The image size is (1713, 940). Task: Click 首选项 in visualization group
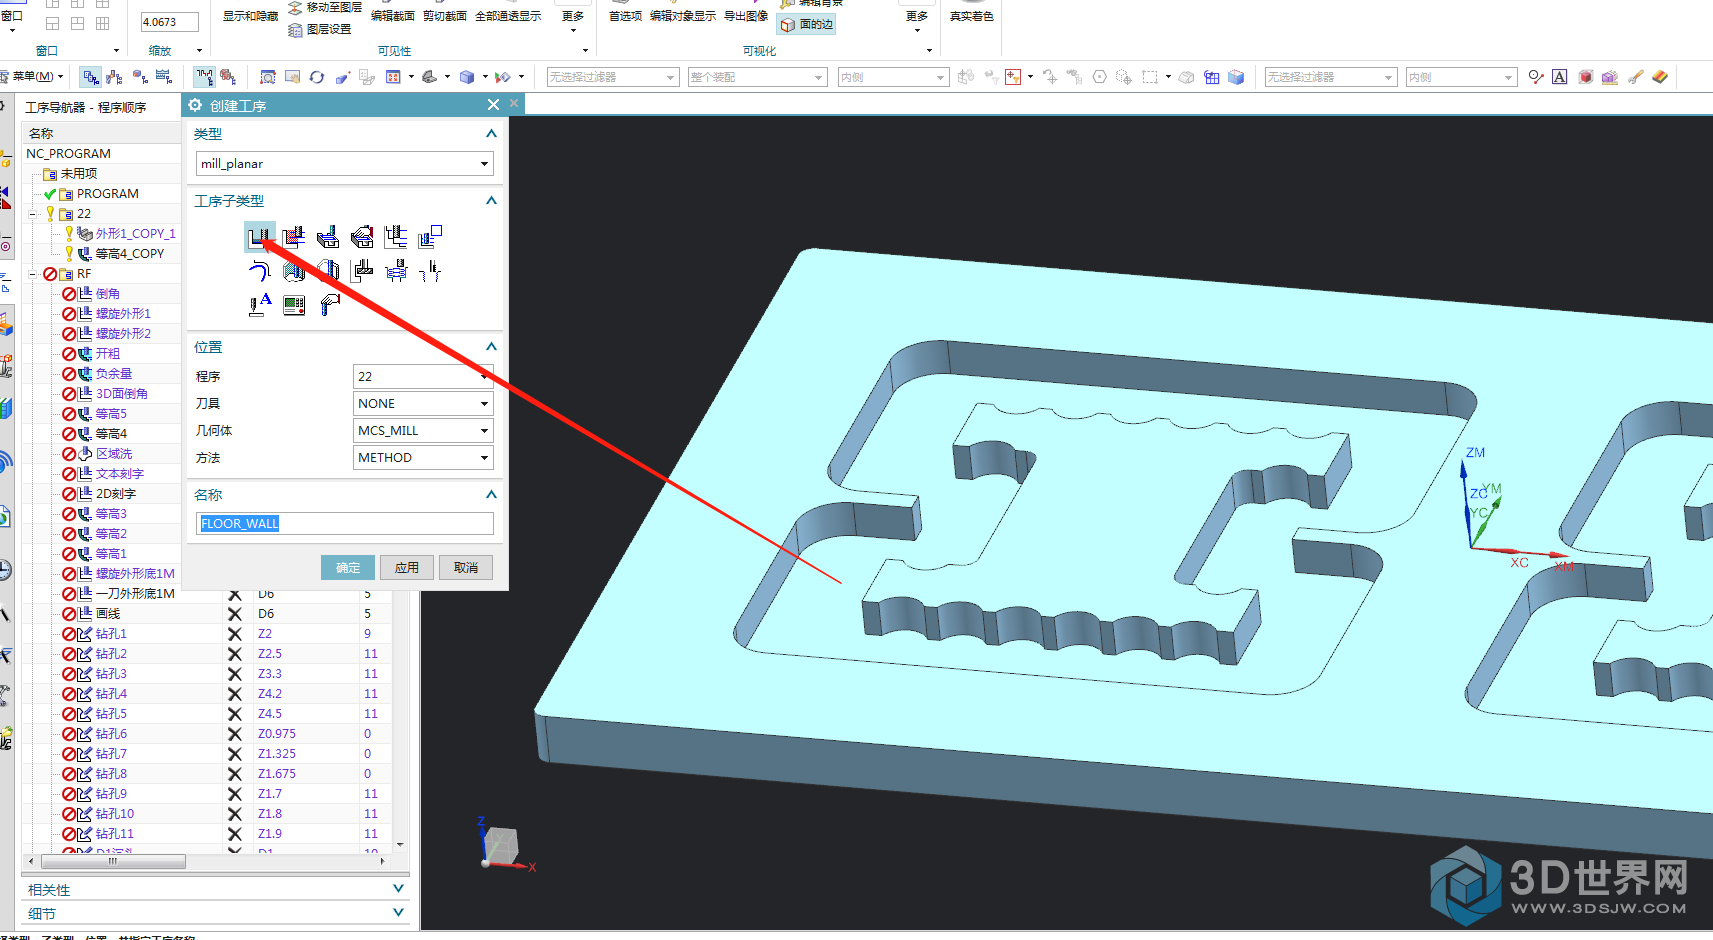coord(625,16)
